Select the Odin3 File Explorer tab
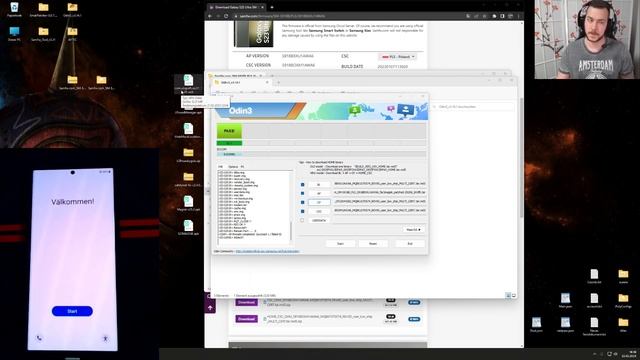The width and height of the screenshot is (640, 360). [242, 82]
